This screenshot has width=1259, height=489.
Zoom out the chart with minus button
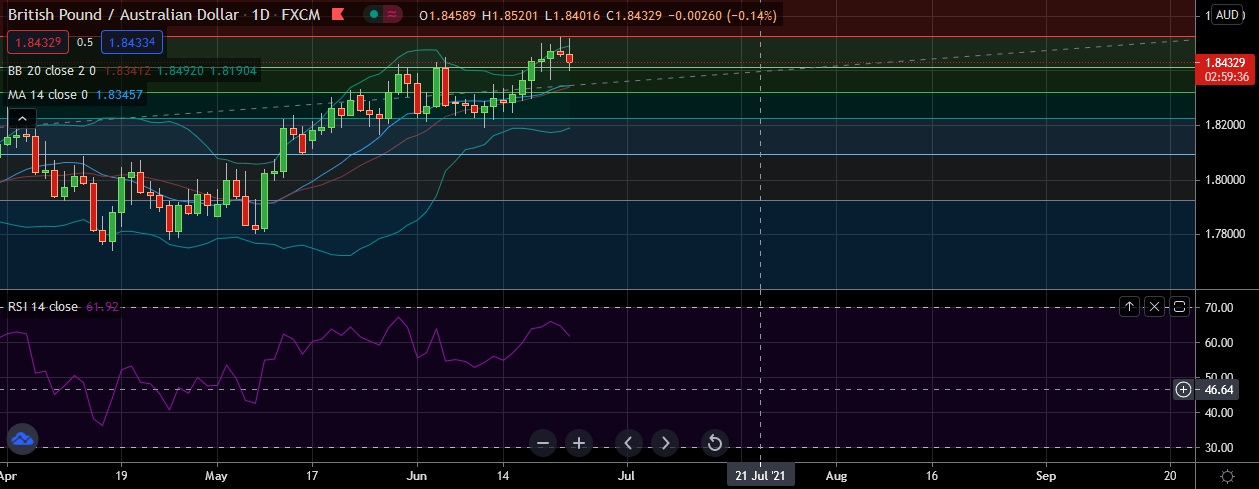pos(543,442)
